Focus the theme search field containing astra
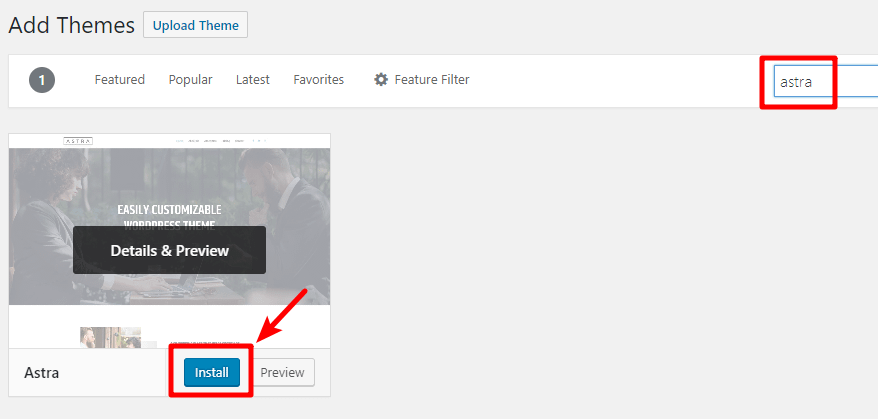 (825, 81)
